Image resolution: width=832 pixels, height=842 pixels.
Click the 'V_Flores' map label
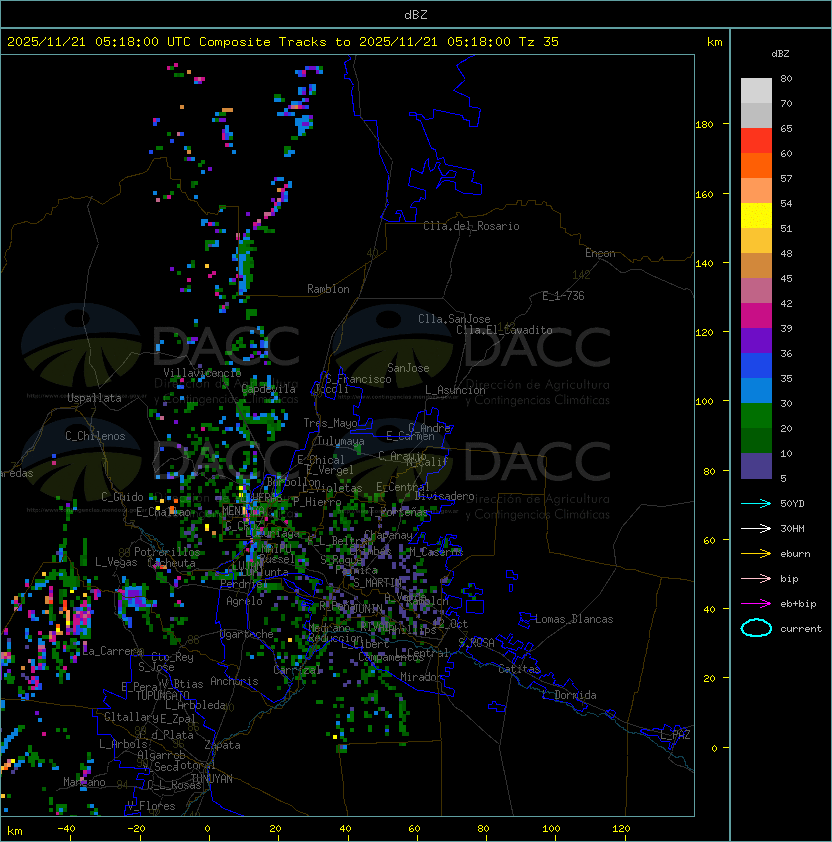(151, 806)
